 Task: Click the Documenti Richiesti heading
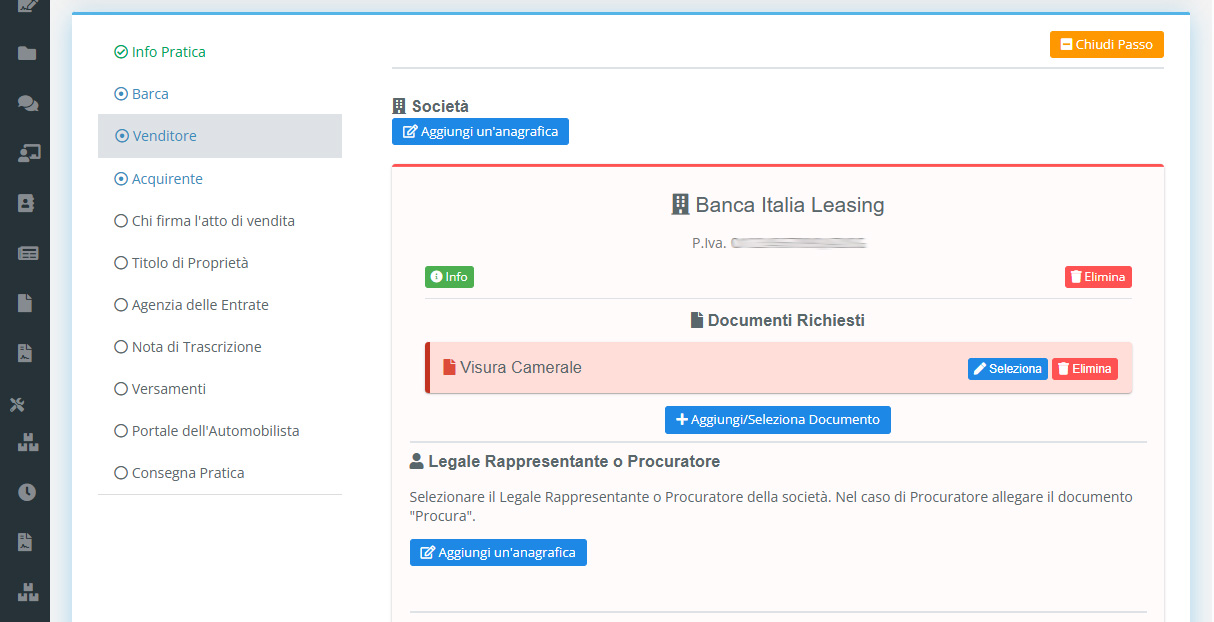coord(786,320)
